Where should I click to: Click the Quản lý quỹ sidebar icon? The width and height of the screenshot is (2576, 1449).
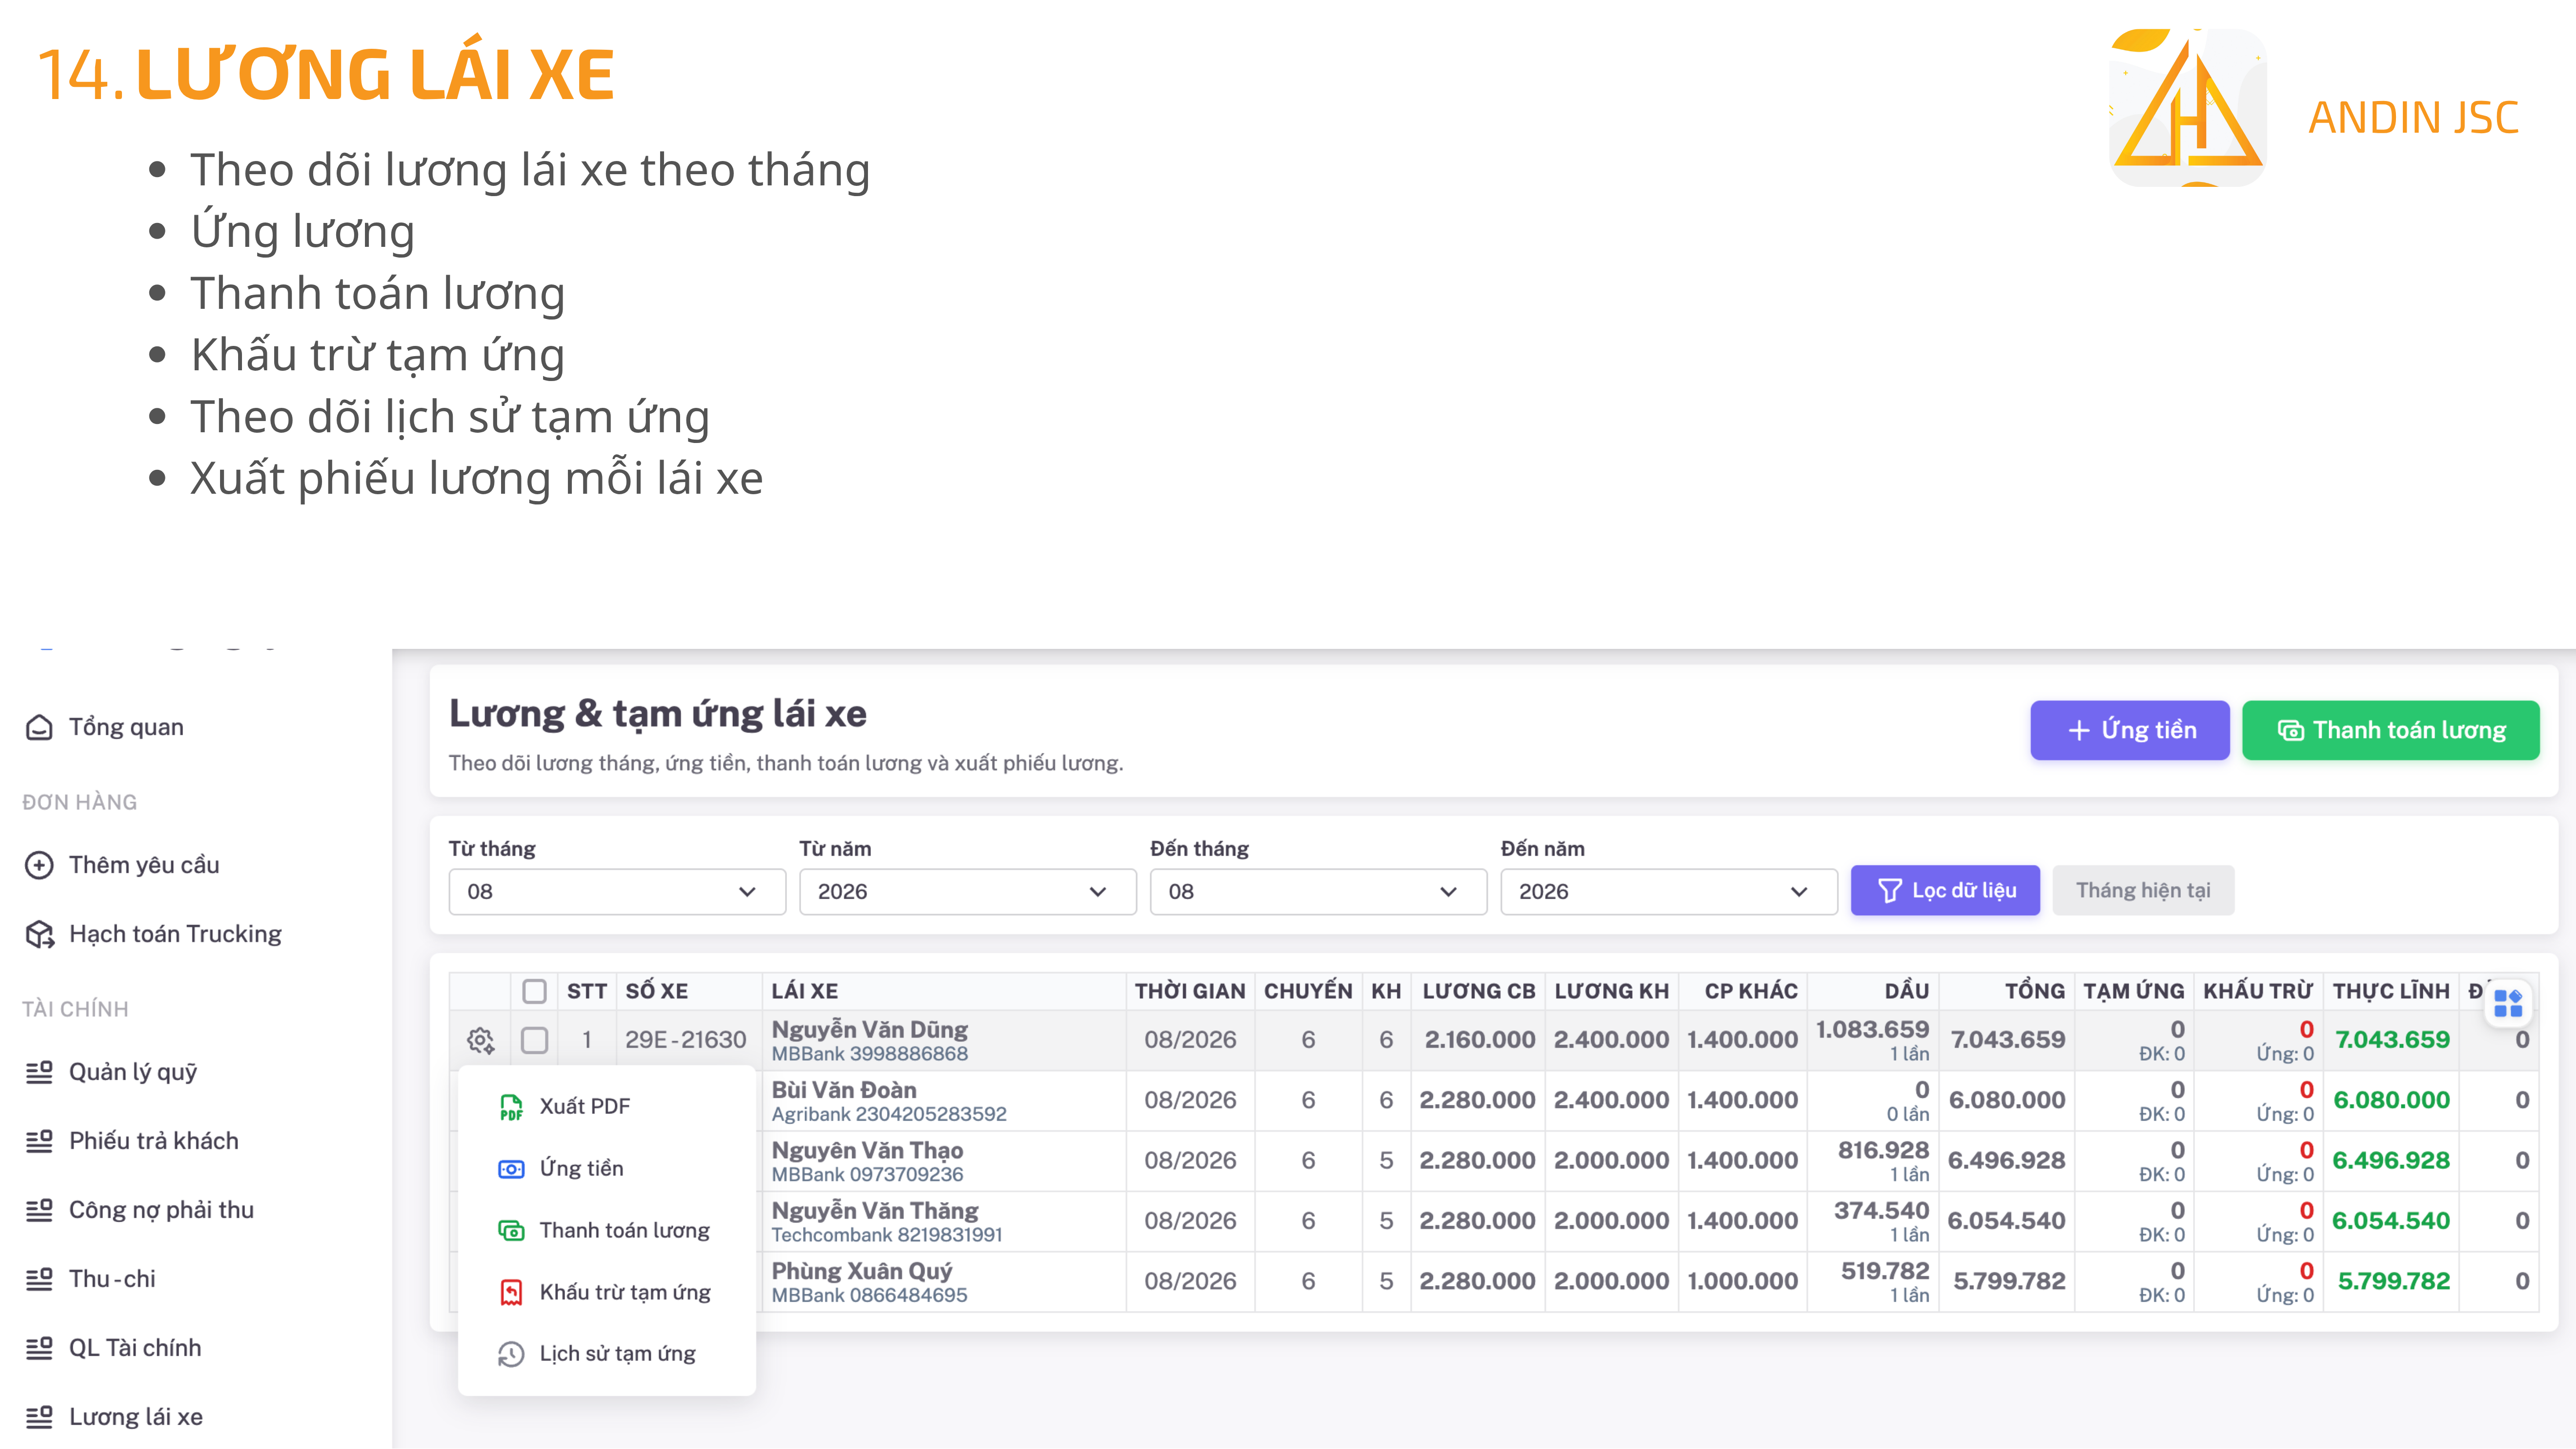coord(39,1072)
